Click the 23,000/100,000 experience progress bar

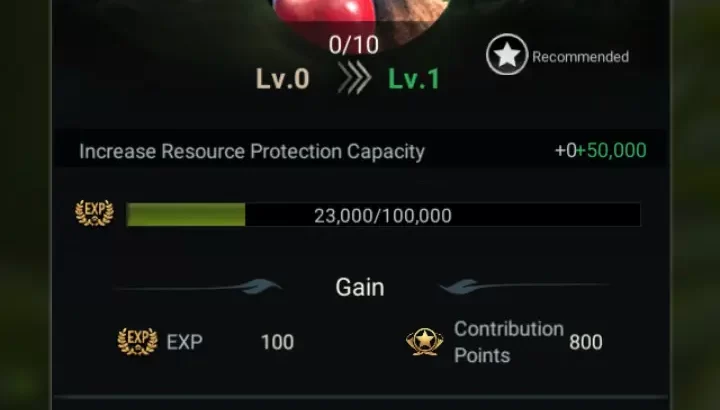click(x=383, y=215)
